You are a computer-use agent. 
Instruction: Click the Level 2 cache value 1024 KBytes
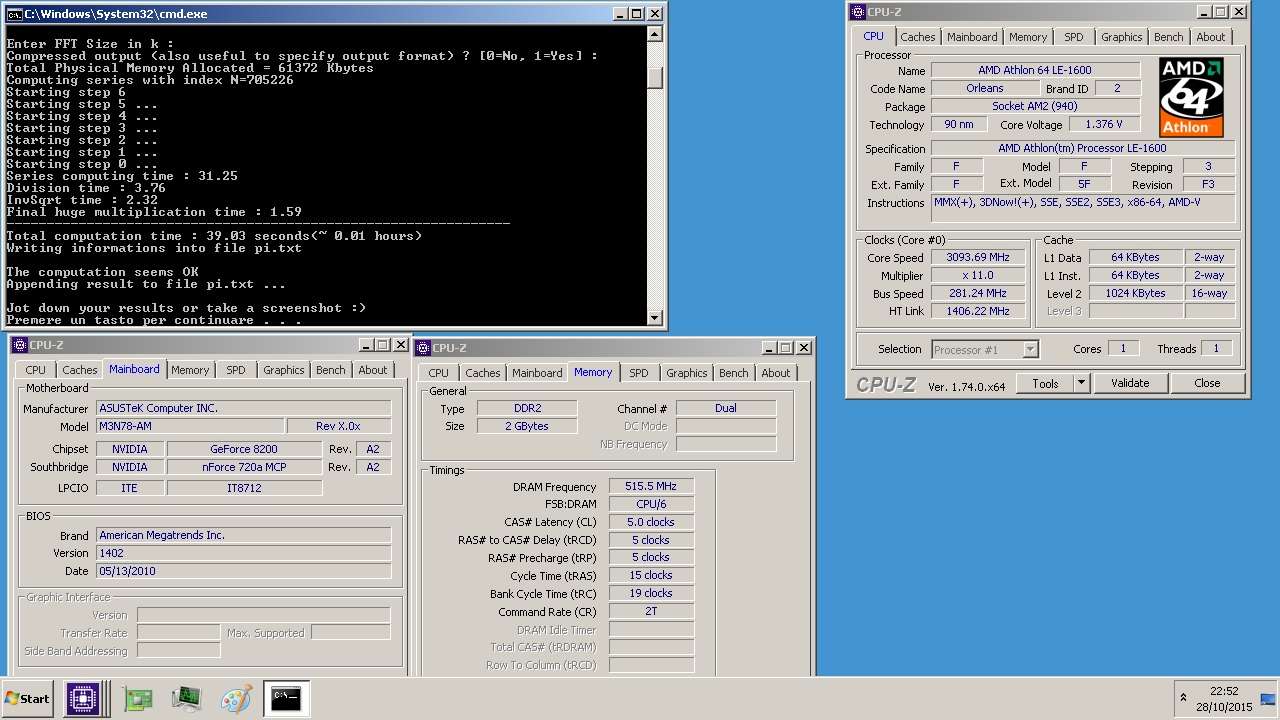pos(1135,294)
